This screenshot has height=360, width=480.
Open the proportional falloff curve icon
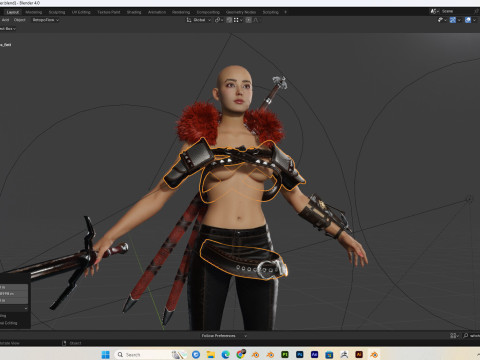pos(256,20)
